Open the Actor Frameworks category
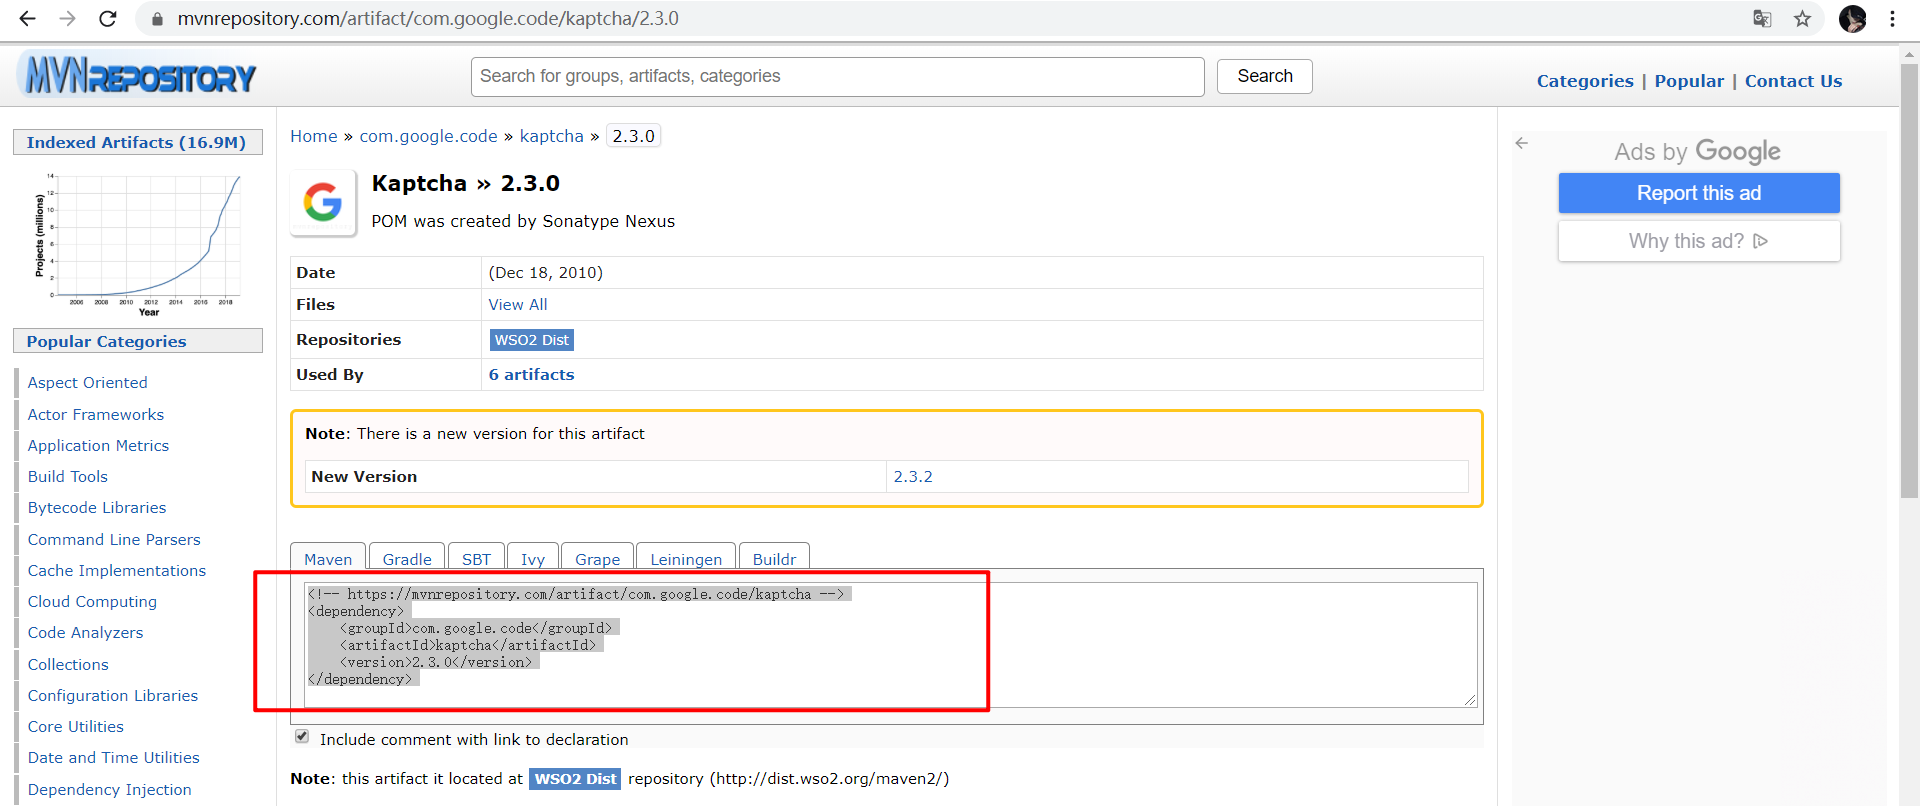1920x806 pixels. coord(95,414)
